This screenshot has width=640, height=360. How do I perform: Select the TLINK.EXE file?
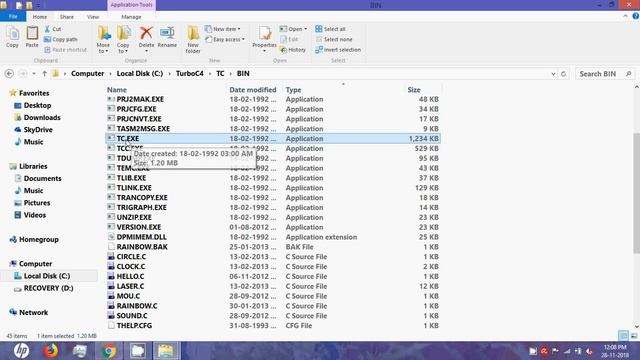pyautogui.click(x=273, y=188)
